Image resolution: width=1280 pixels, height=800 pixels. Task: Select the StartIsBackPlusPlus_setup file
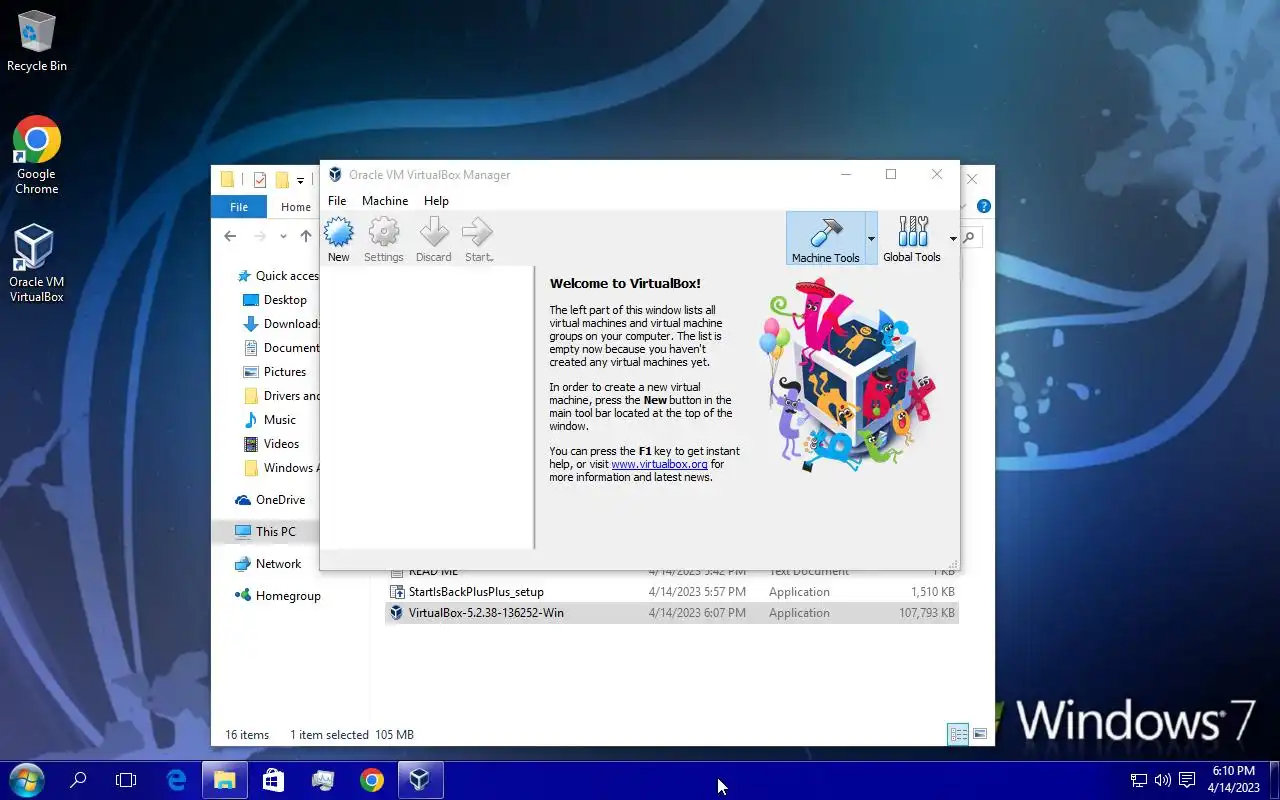[x=476, y=592]
